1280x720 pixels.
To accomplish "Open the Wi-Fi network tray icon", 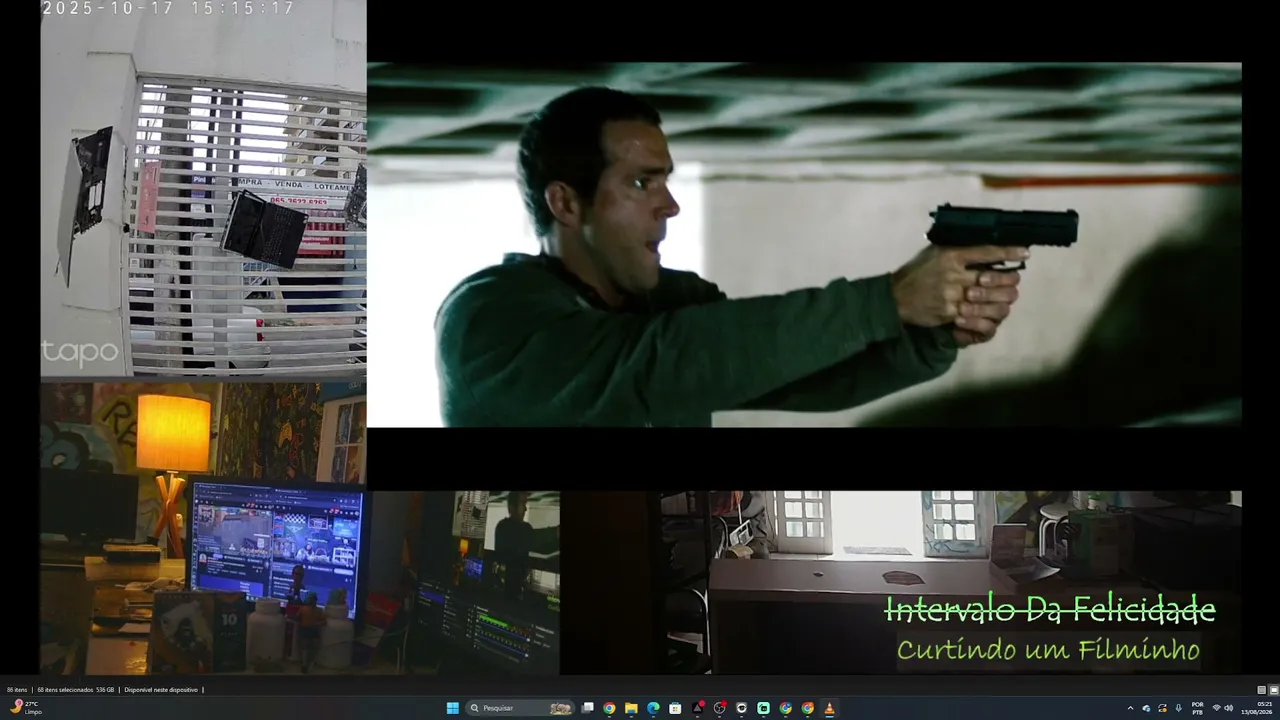I will (x=1217, y=708).
